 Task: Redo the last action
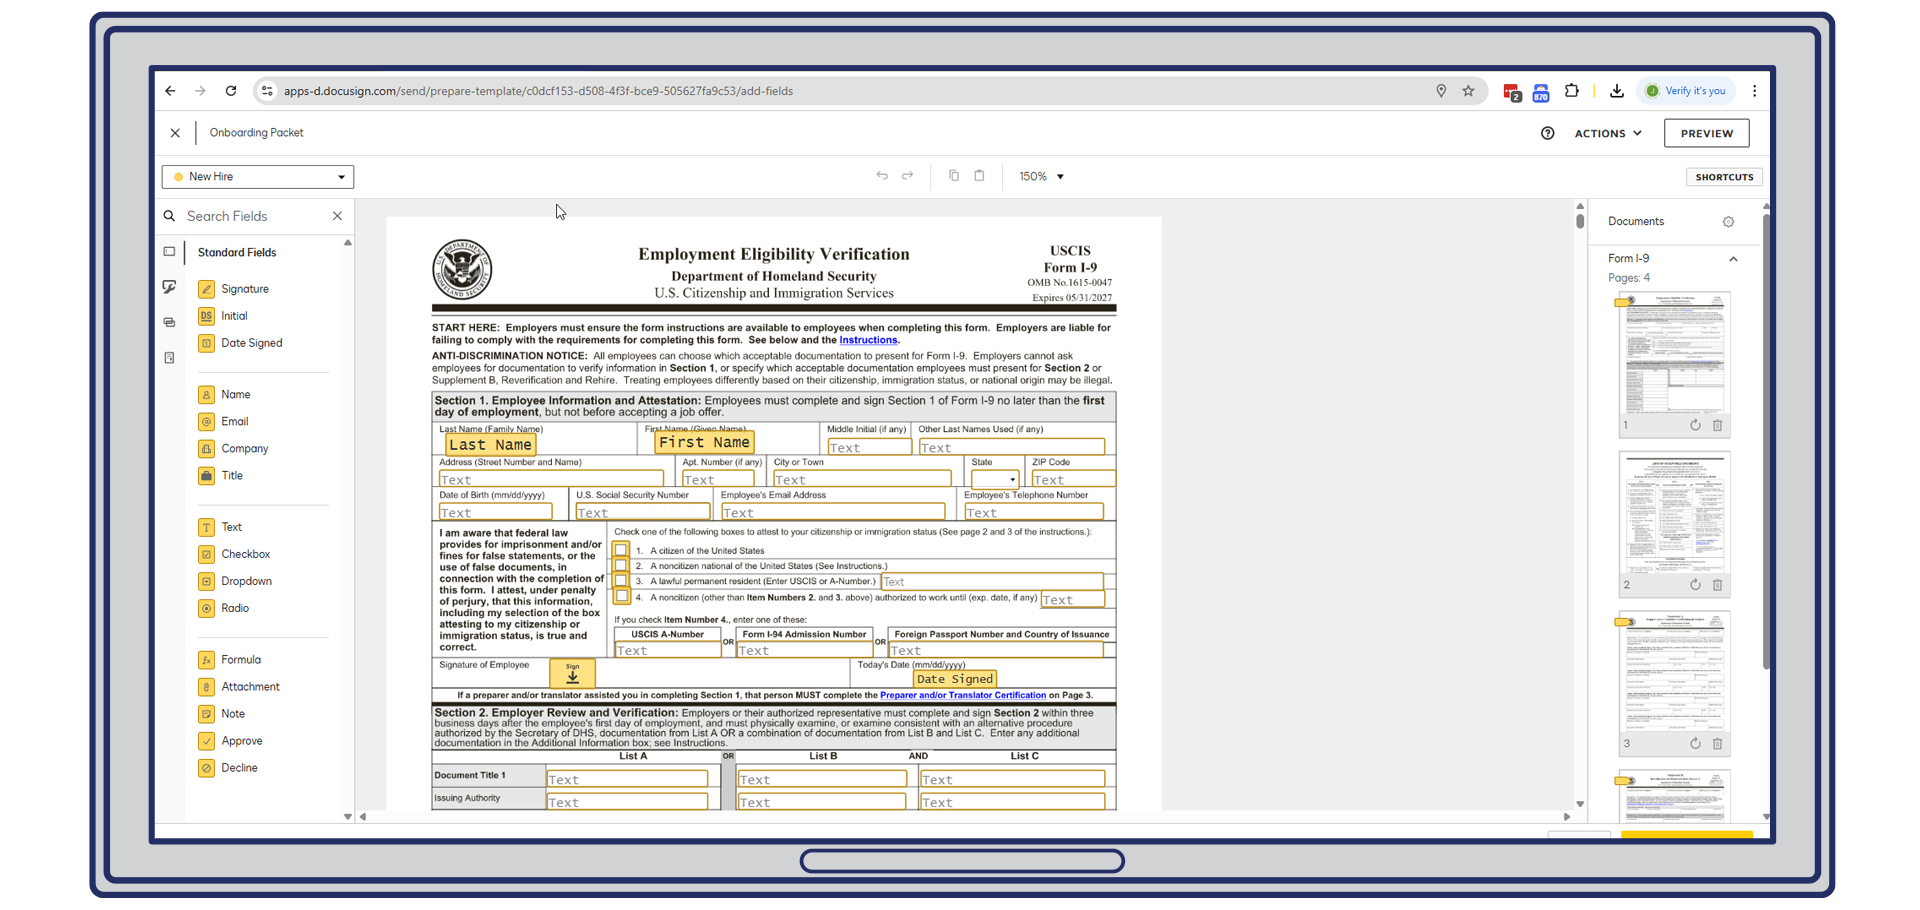[907, 175]
